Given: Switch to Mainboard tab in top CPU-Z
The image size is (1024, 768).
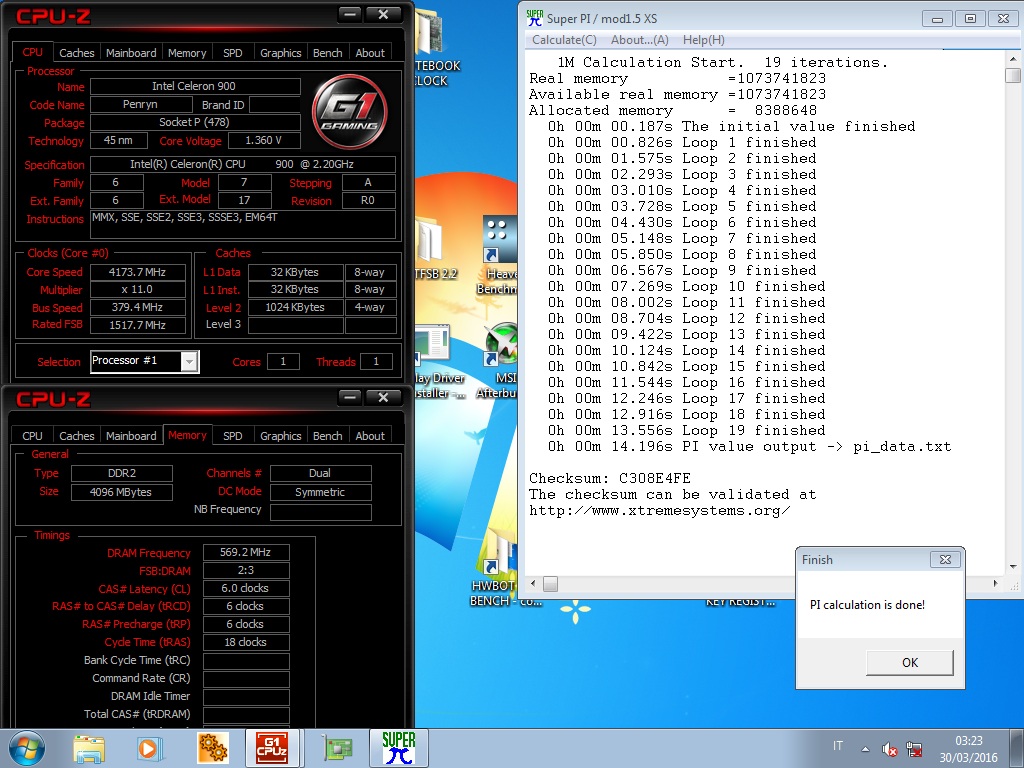Looking at the screenshot, I should 131,53.
